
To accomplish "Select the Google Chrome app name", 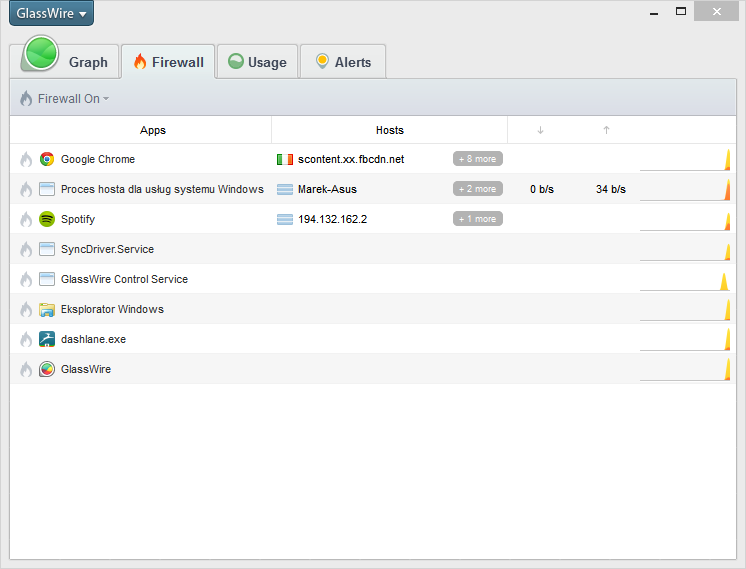I will [98, 159].
